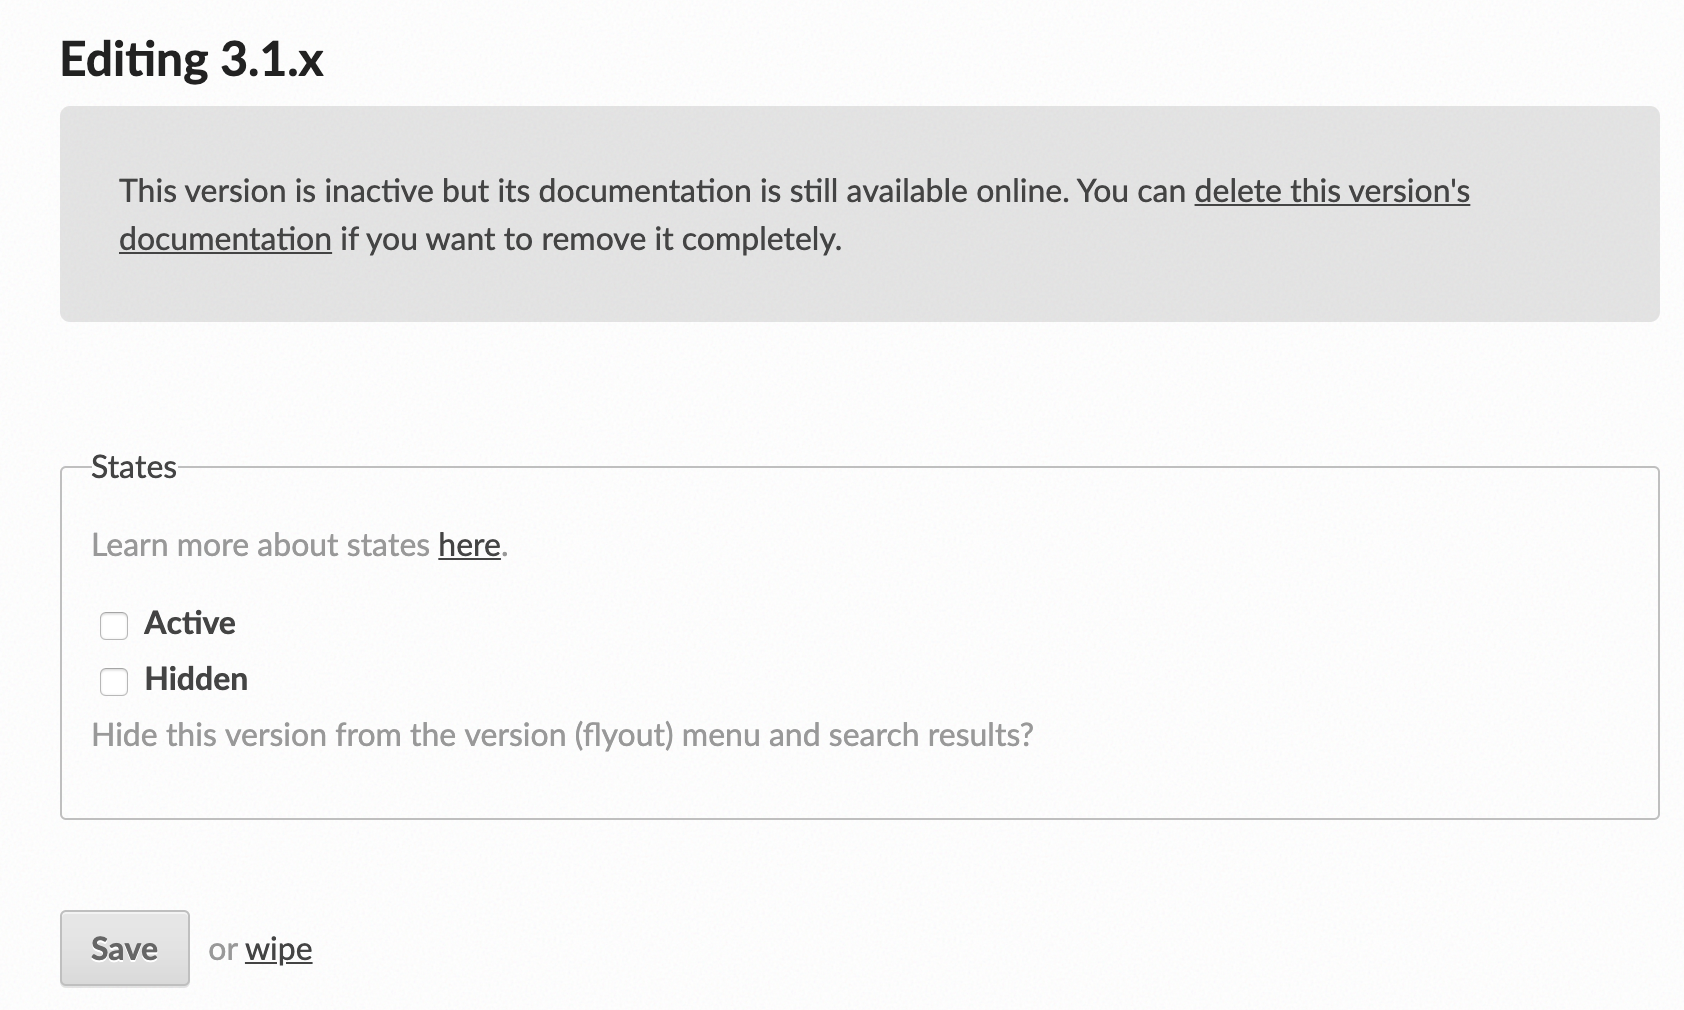
Task: Wipe this version's build environment
Action: point(277,949)
